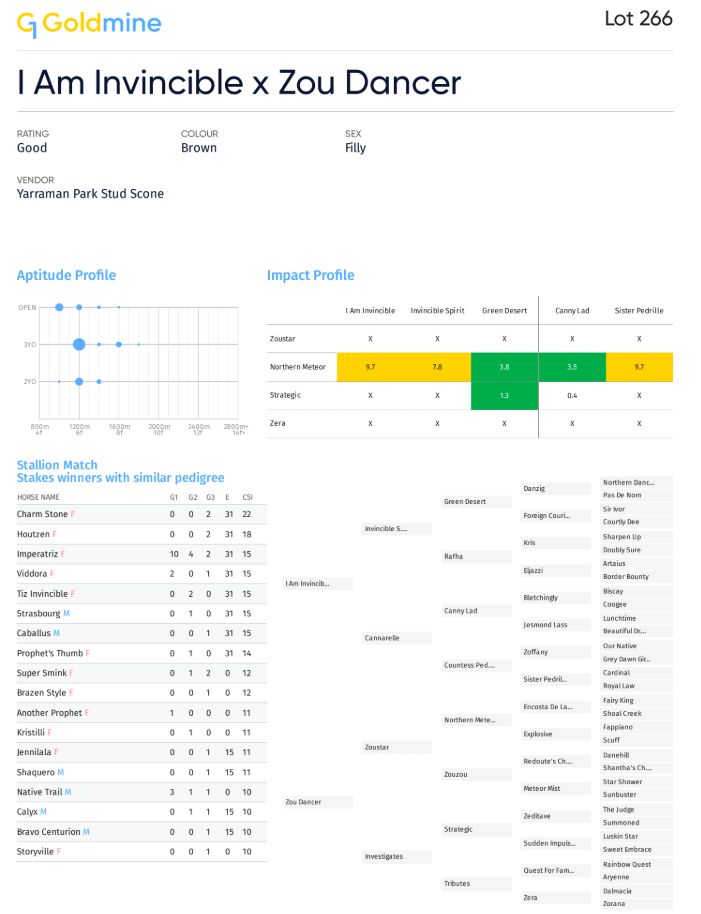
Task: Click Meteor Mist pedigree box
Action: coord(556,789)
